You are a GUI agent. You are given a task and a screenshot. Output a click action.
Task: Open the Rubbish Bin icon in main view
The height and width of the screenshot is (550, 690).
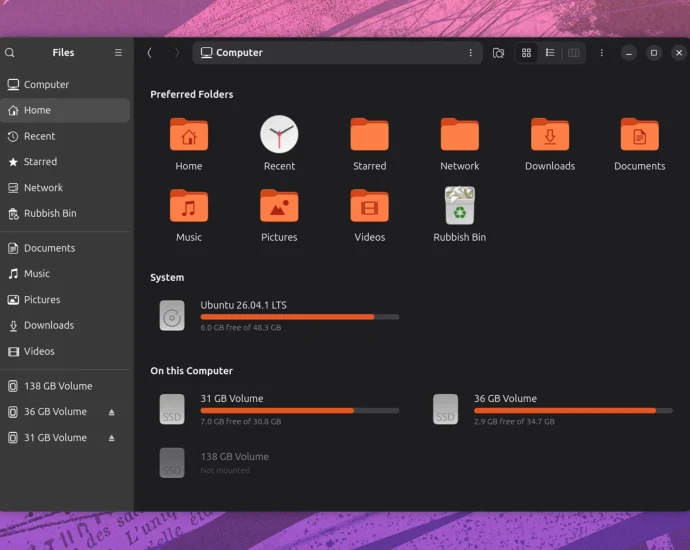(460, 205)
